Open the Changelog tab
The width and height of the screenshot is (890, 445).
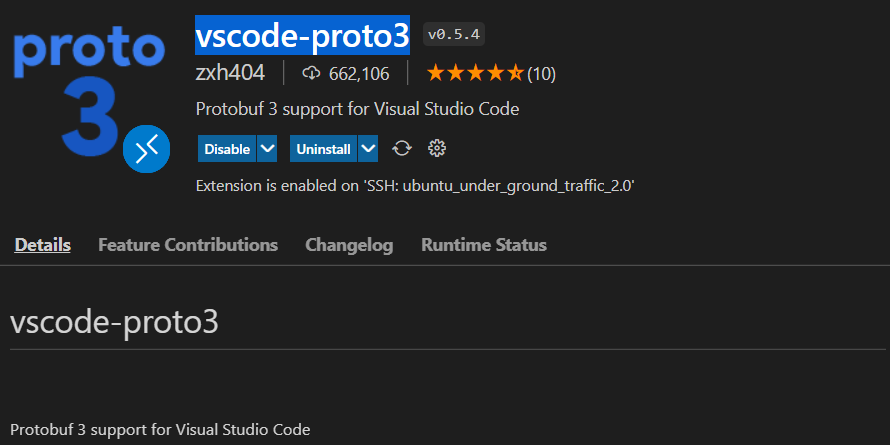pyautogui.click(x=349, y=245)
